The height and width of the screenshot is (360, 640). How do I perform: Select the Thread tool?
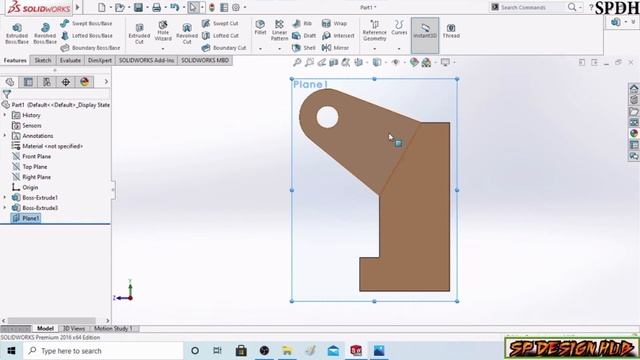[451, 31]
